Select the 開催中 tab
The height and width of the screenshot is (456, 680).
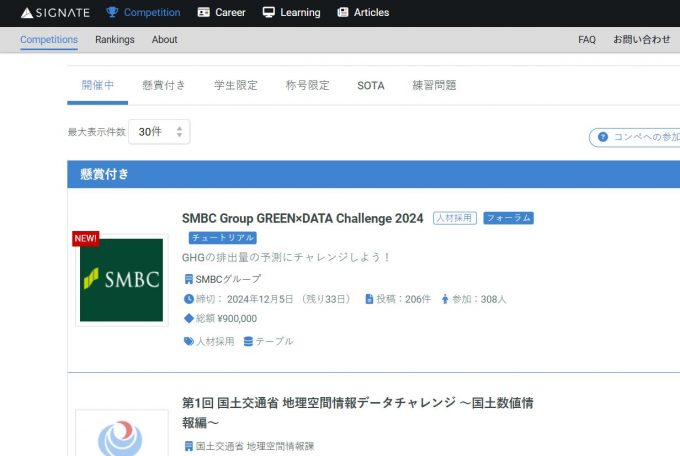point(98,85)
